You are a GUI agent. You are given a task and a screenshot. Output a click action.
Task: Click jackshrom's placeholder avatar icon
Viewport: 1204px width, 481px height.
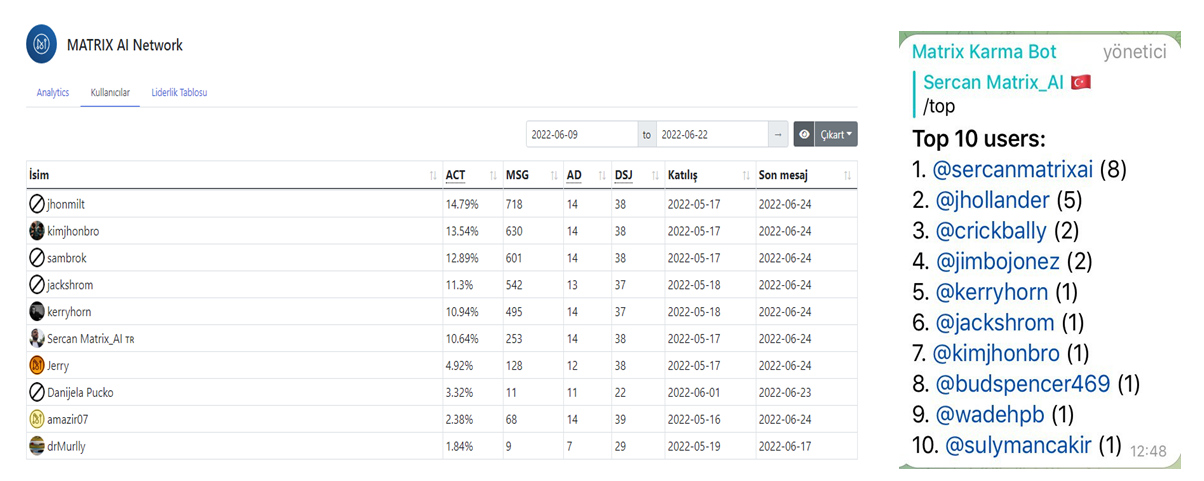[x=37, y=285]
